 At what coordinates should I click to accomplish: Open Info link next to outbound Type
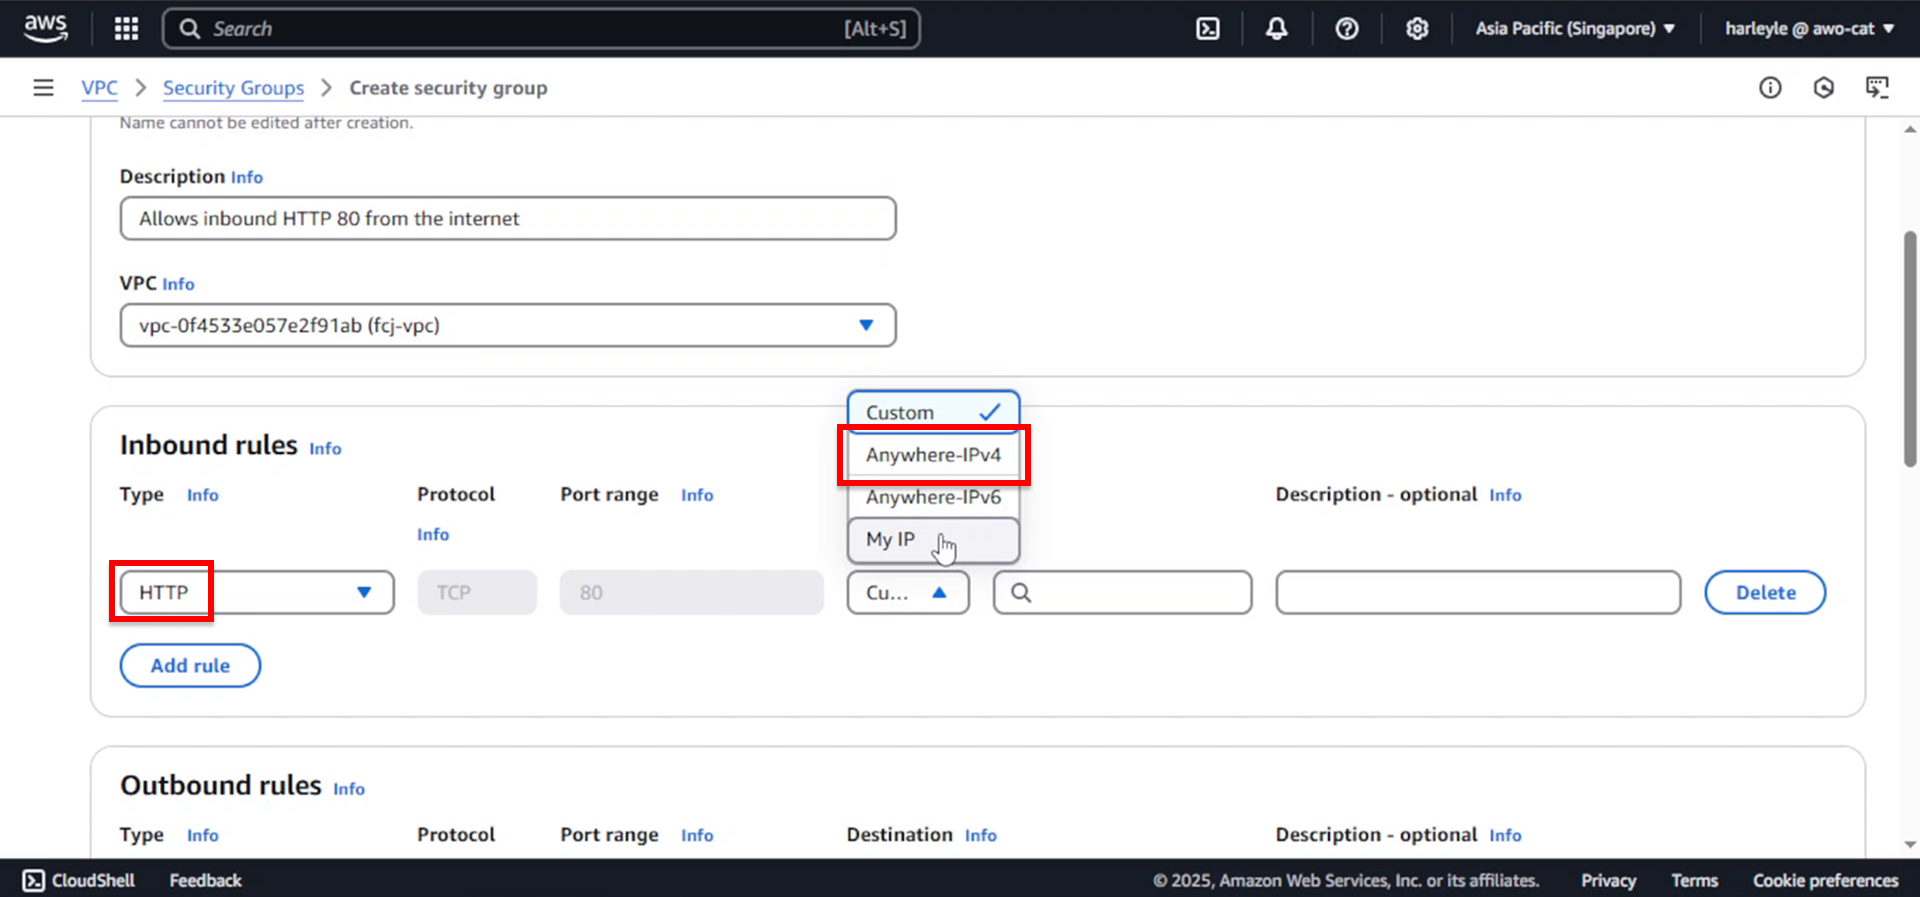202,835
